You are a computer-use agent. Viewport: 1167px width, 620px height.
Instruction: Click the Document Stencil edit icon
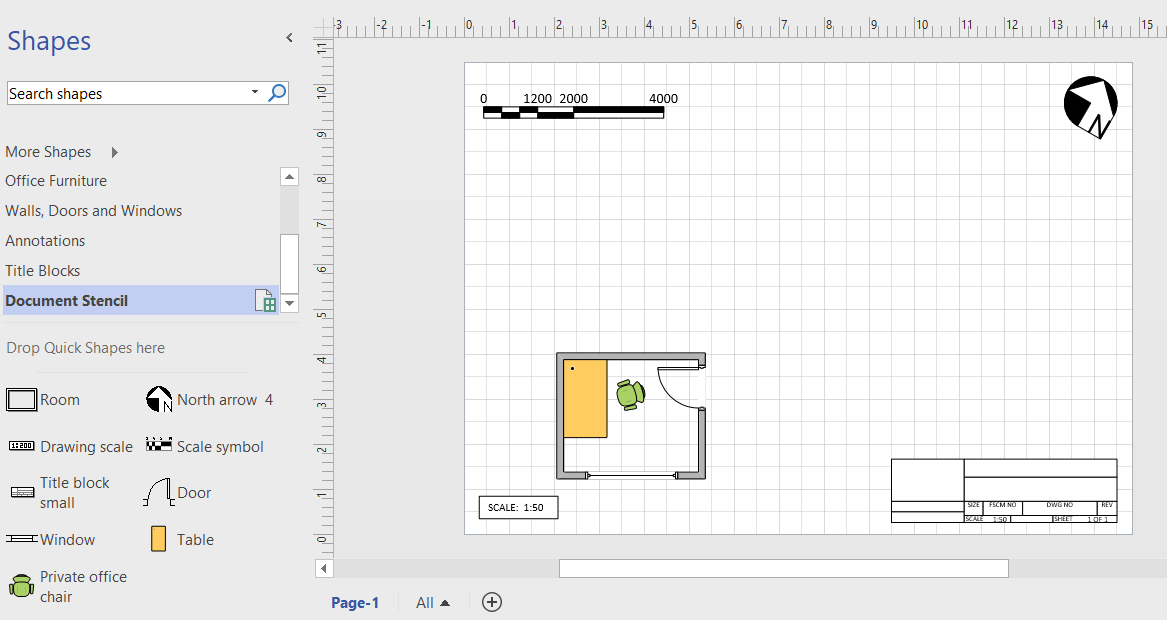tap(265, 300)
